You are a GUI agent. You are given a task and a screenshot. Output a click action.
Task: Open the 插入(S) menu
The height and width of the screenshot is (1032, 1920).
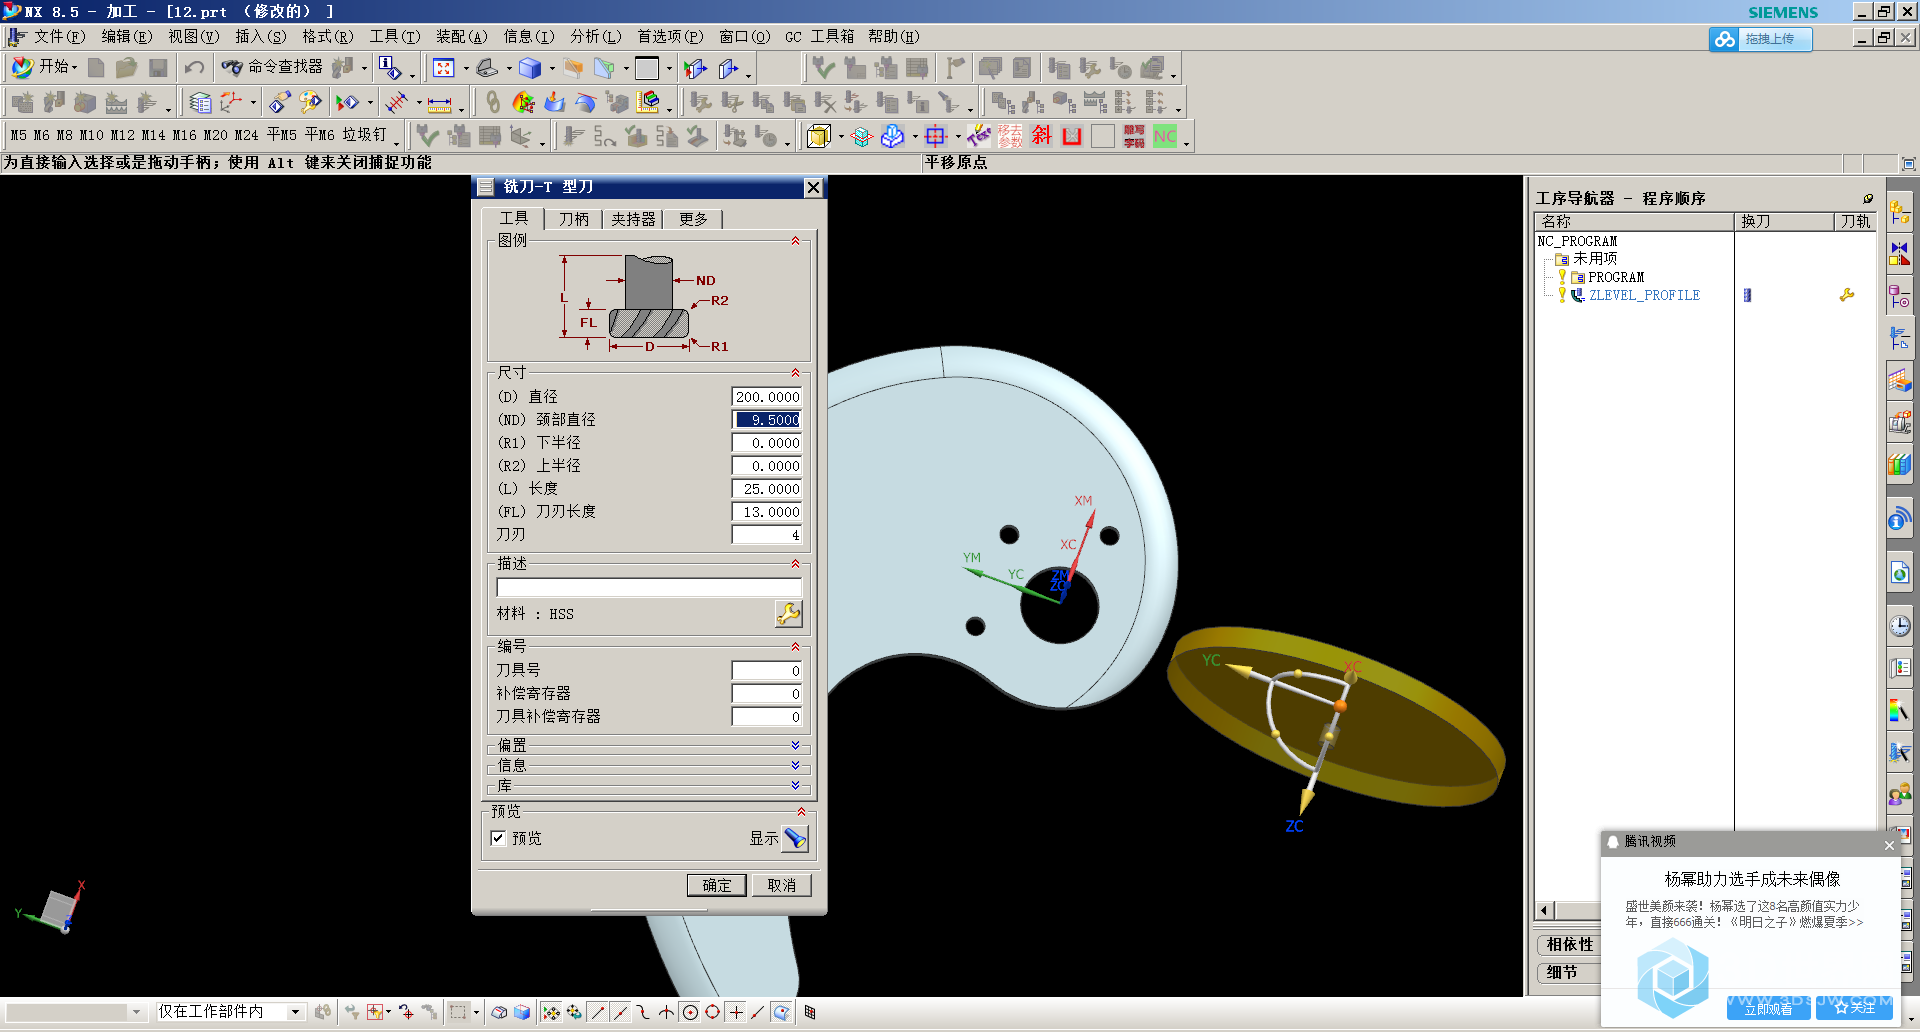[261, 37]
